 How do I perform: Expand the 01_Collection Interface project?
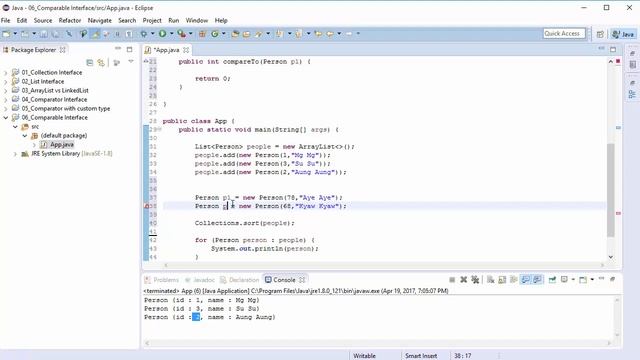(x=6, y=73)
